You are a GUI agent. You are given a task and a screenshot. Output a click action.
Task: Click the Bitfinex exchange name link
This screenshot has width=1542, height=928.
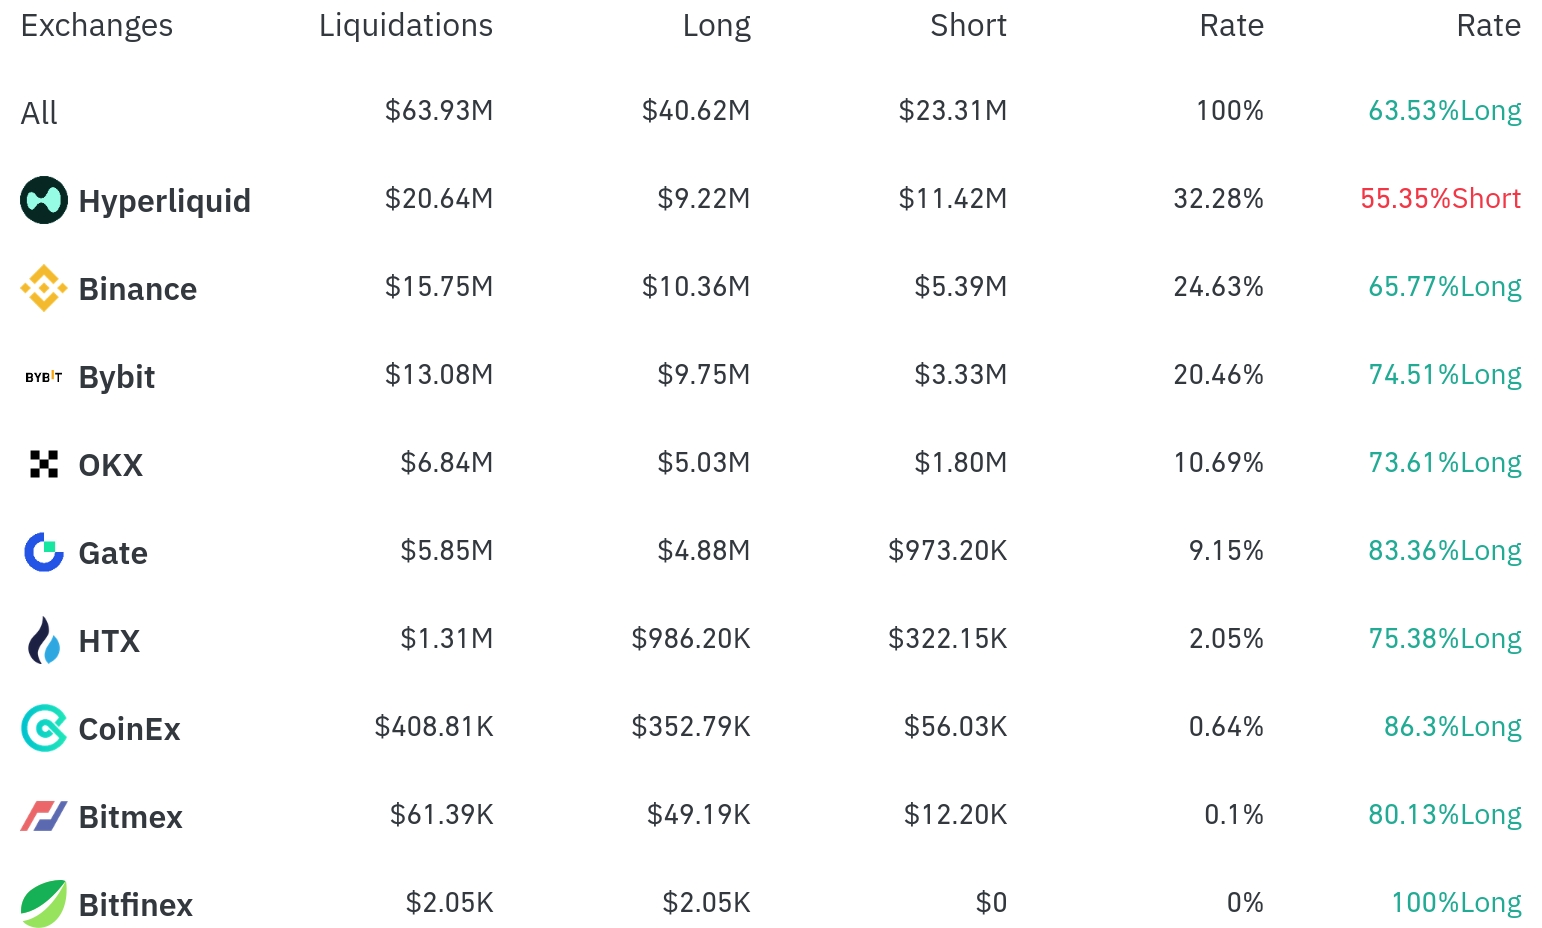click(x=136, y=905)
